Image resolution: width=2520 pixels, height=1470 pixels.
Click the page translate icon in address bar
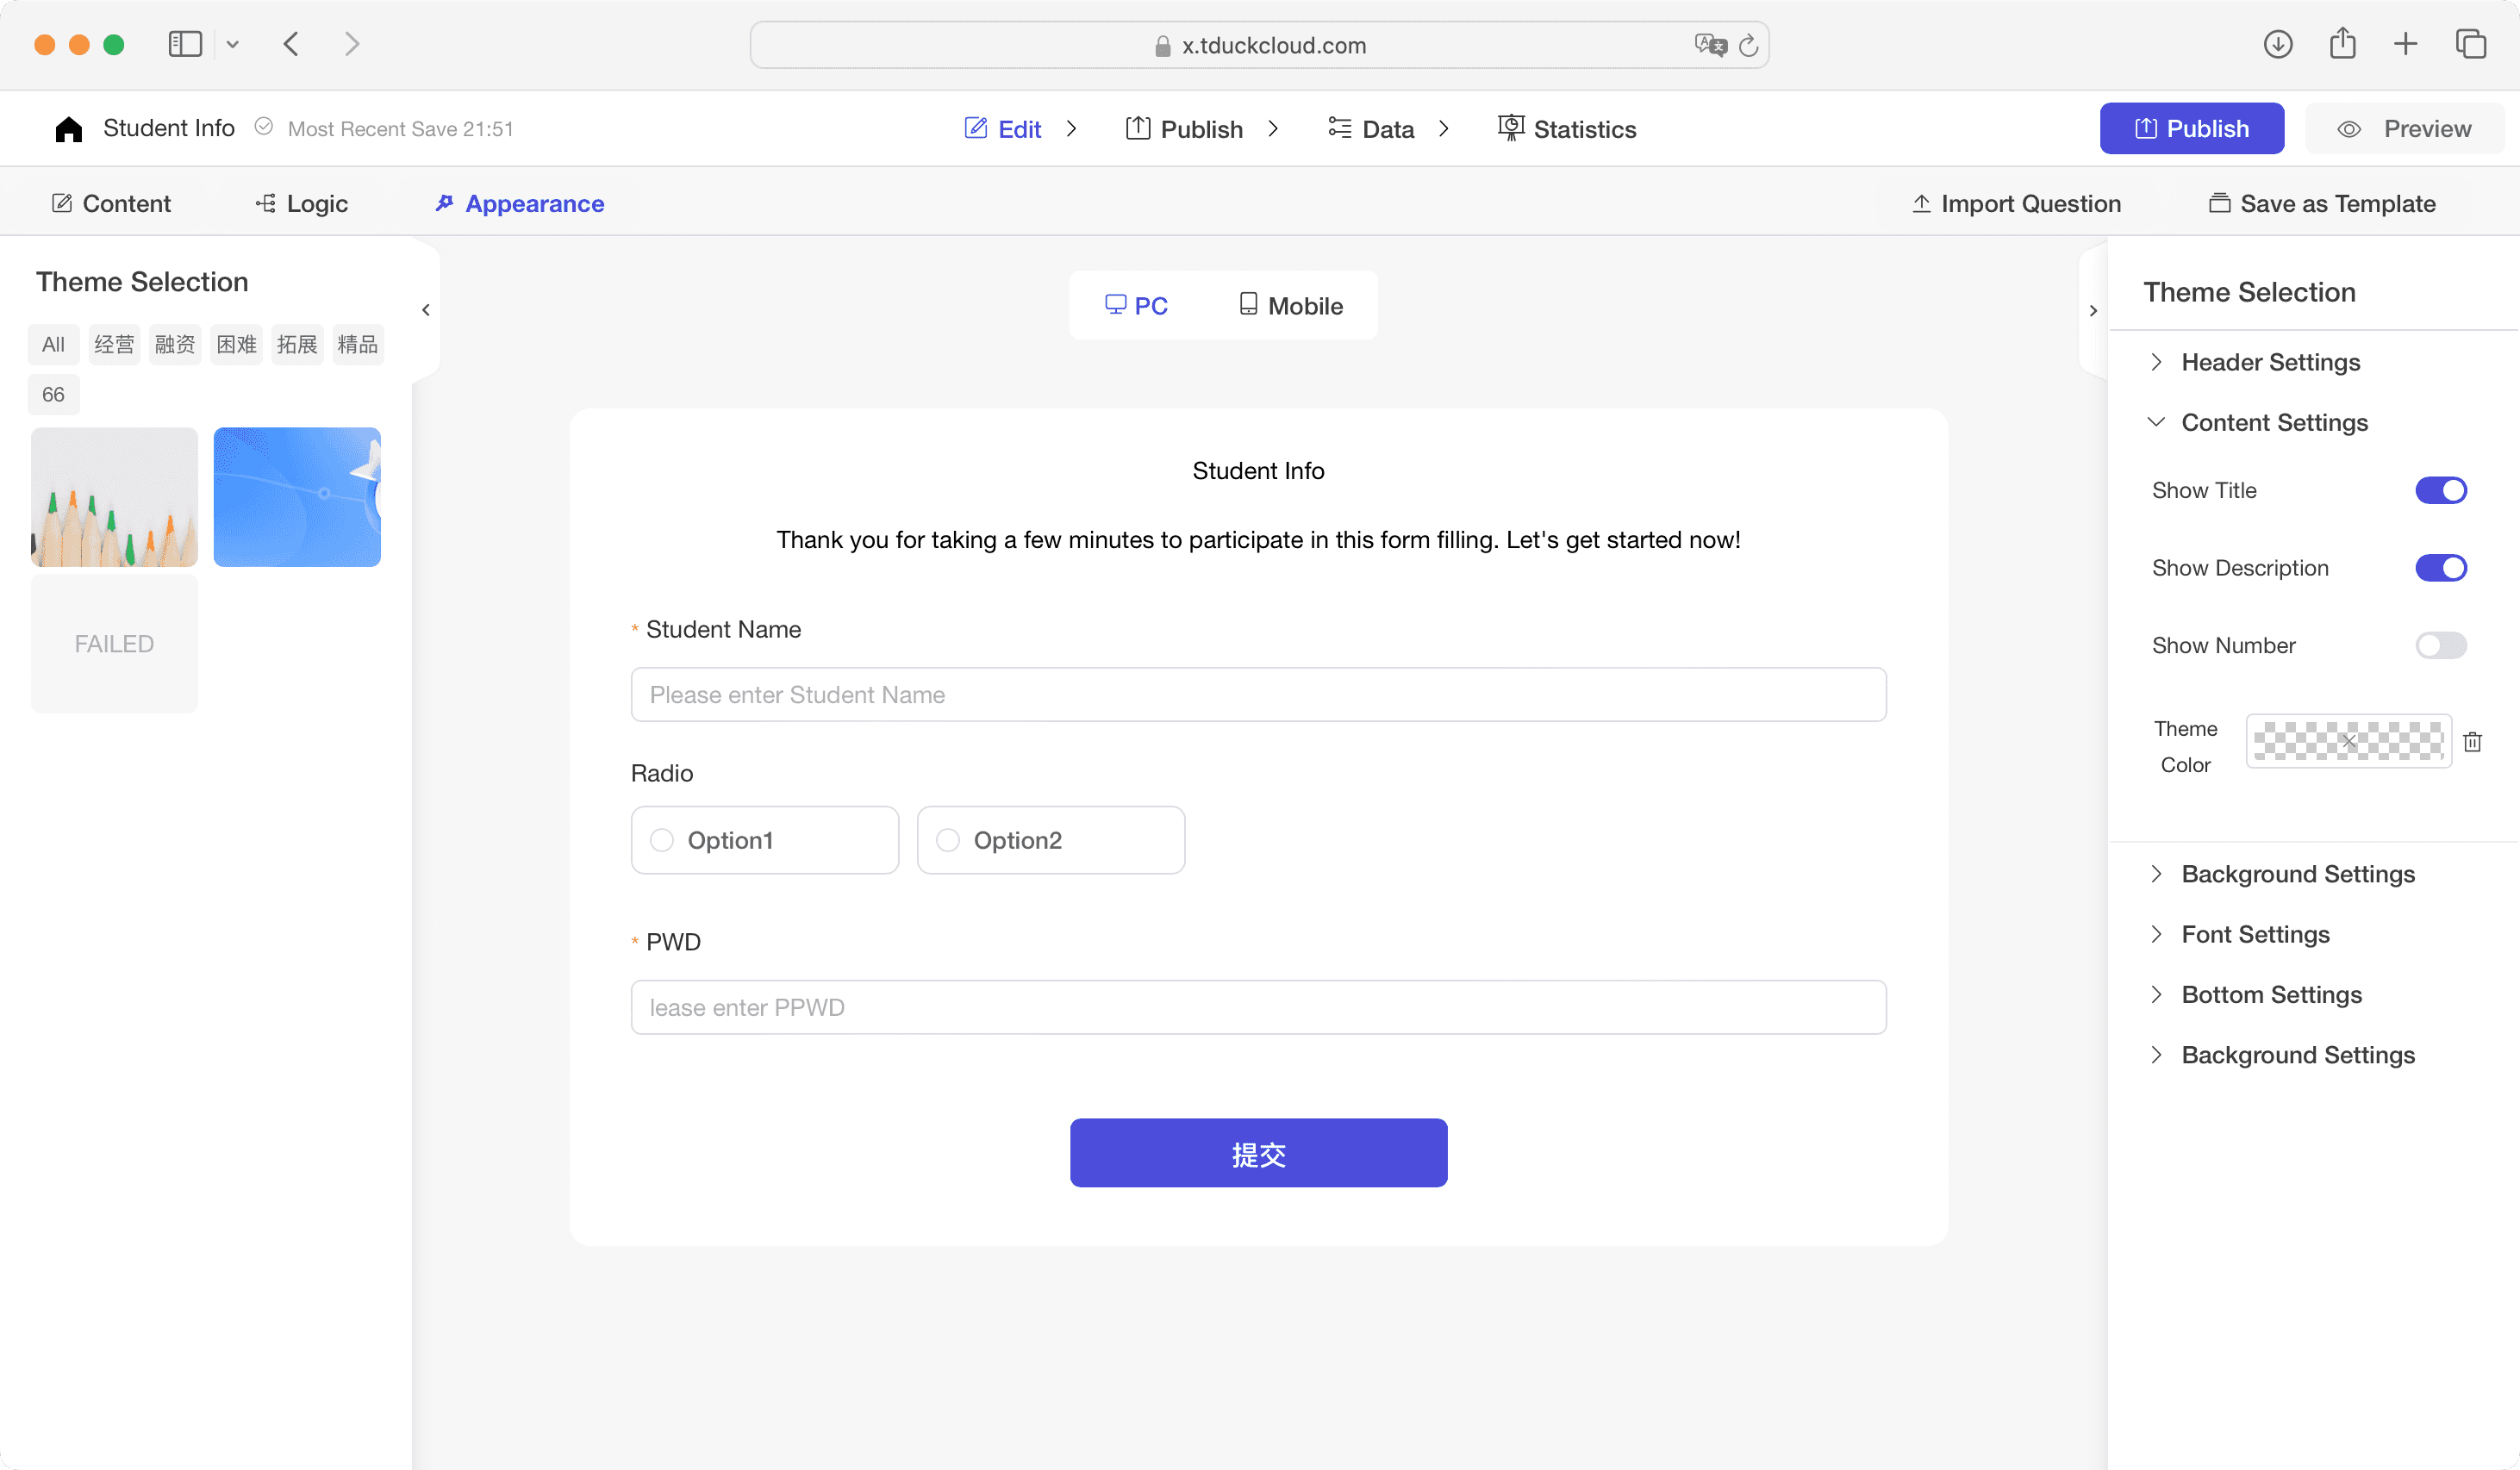(x=1710, y=45)
